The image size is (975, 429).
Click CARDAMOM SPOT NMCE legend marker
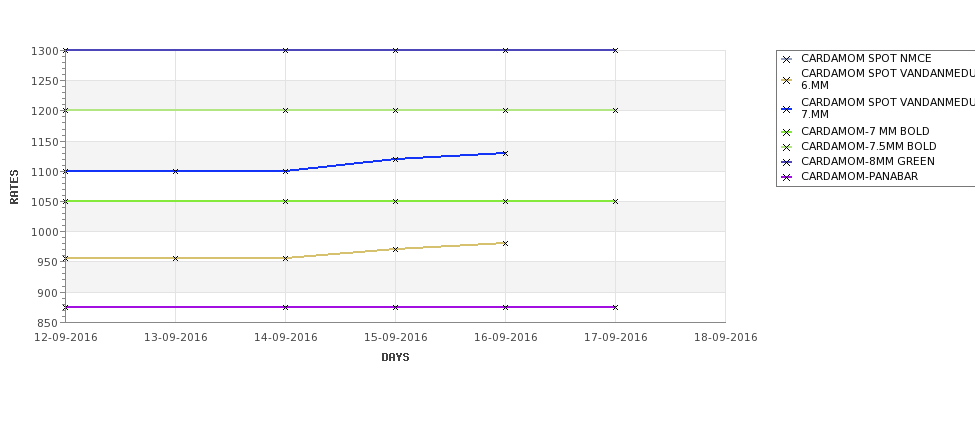point(787,60)
